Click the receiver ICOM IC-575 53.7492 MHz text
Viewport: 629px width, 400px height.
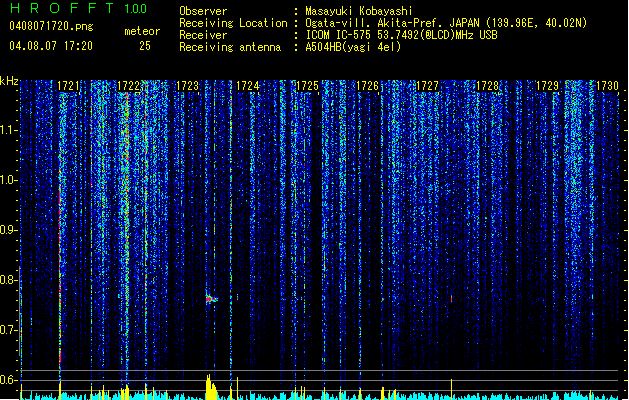click(401, 35)
